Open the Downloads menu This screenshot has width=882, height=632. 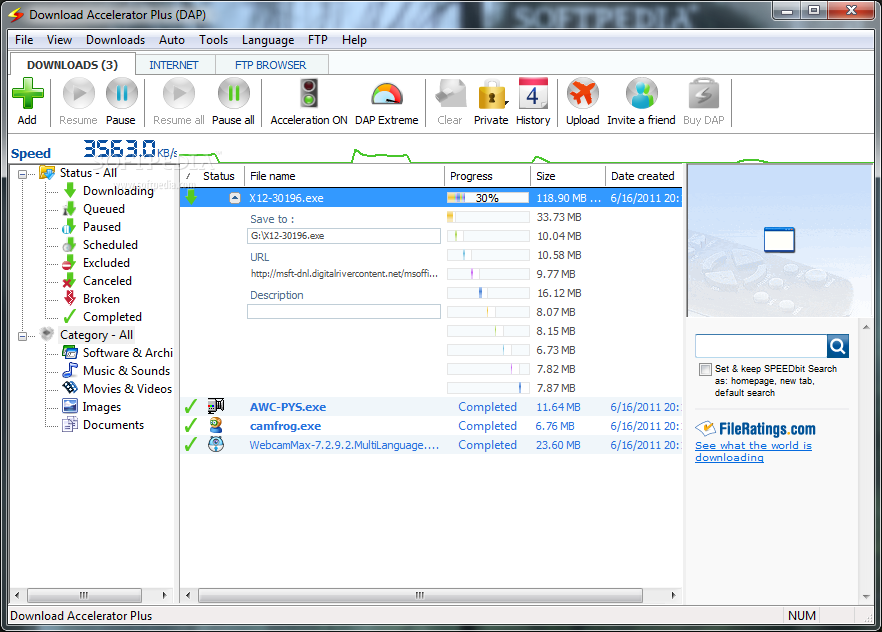(115, 40)
